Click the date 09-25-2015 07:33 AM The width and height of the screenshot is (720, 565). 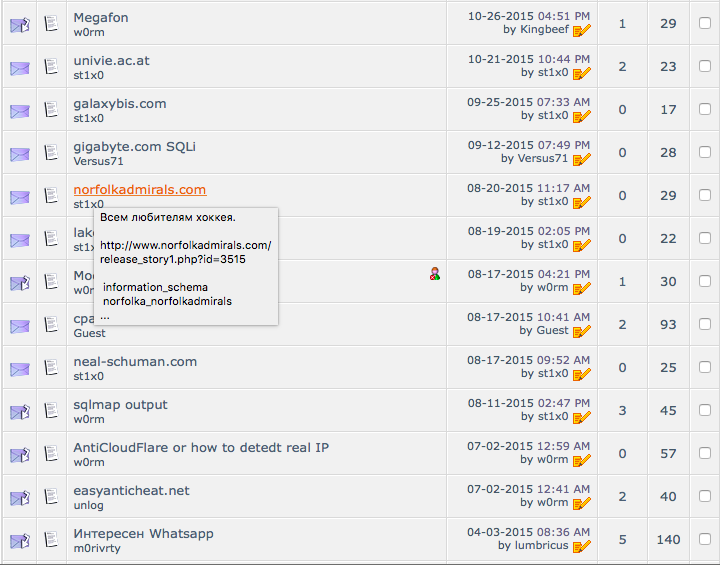(529, 102)
